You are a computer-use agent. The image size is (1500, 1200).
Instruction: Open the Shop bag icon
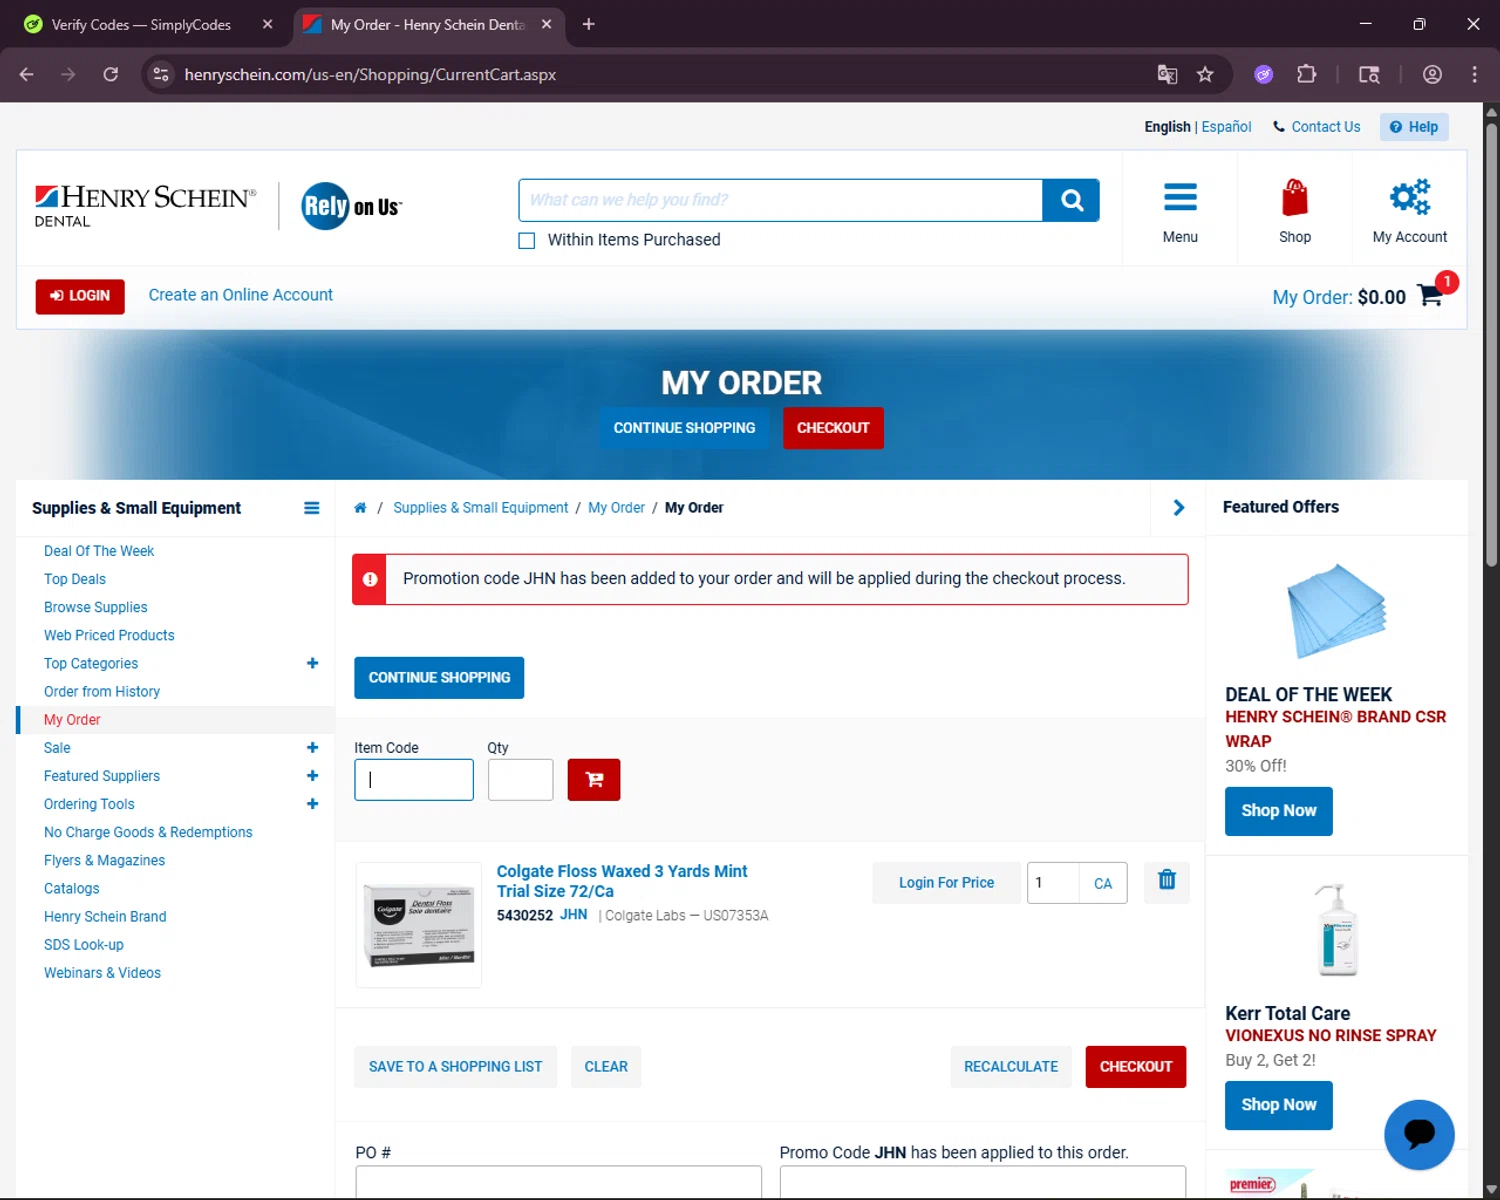tap(1295, 198)
